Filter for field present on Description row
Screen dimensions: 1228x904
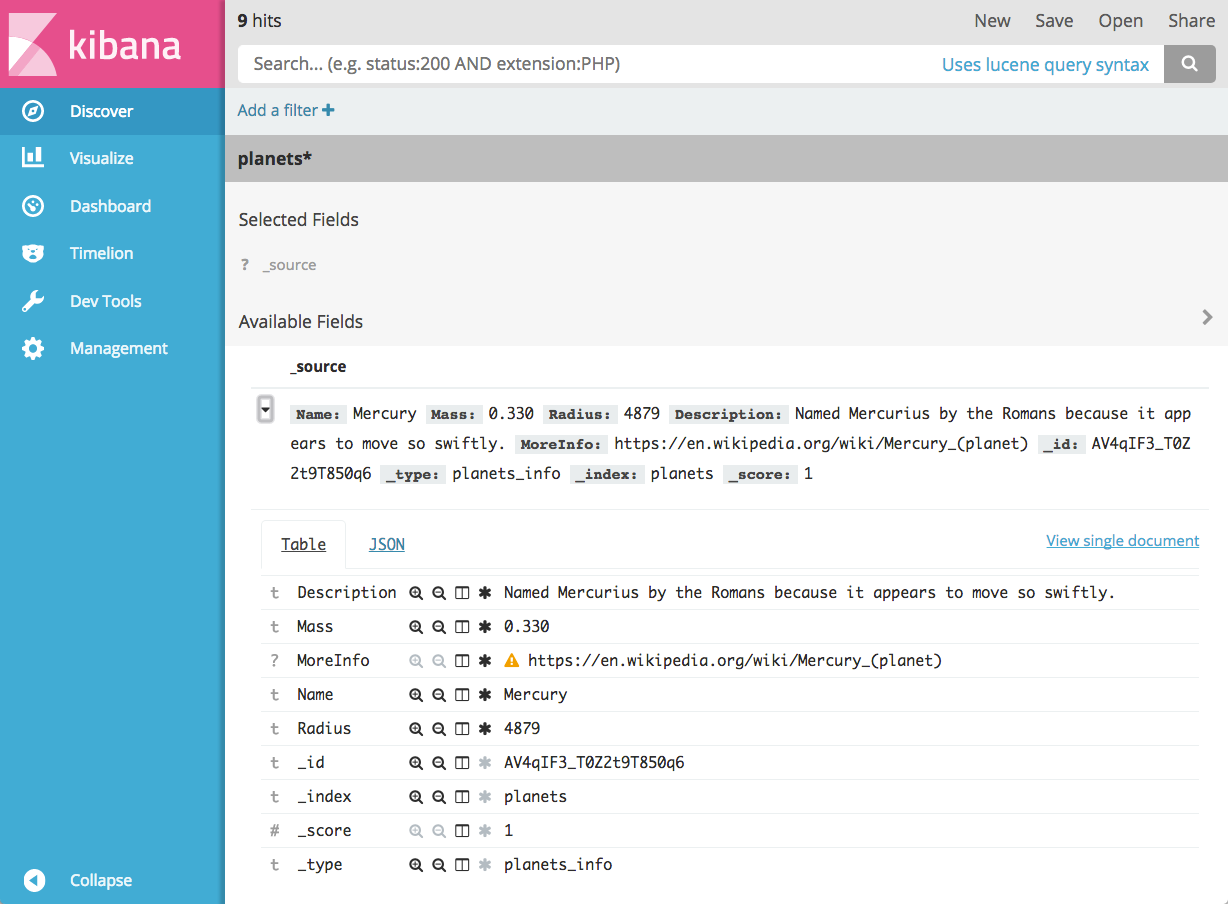(485, 593)
